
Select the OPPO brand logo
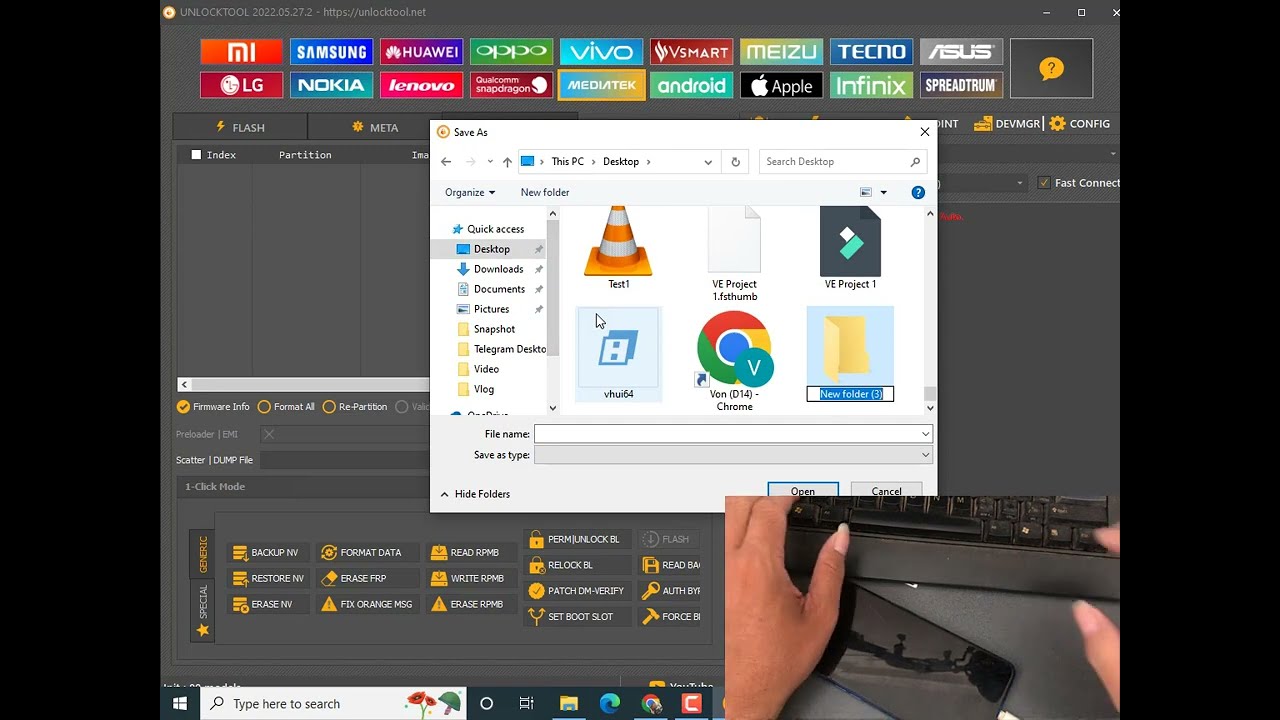[x=511, y=52]
